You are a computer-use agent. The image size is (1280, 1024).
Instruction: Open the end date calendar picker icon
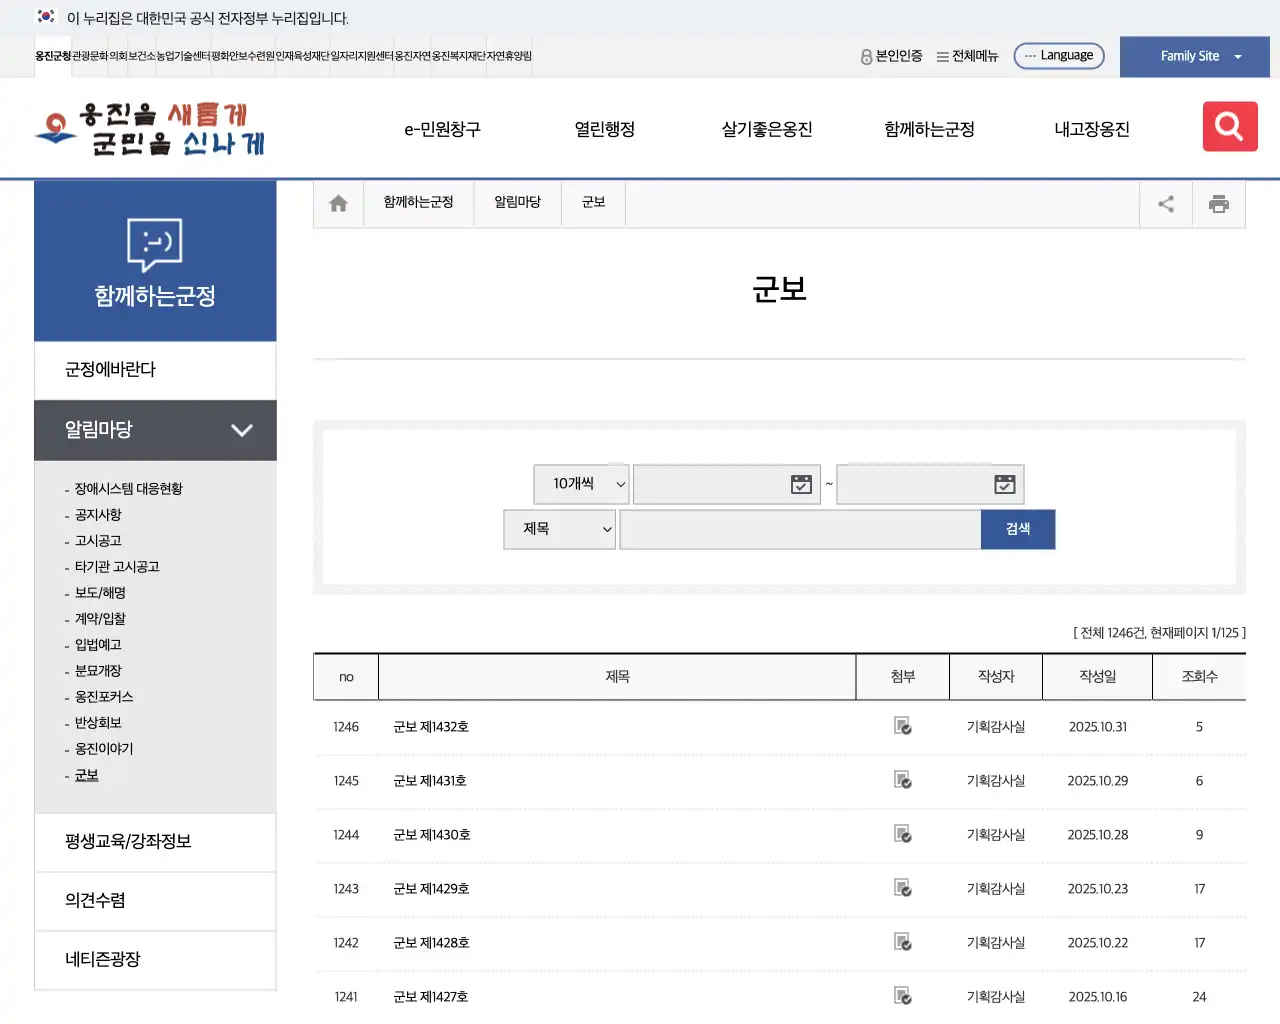click(x=1004, y=483)
